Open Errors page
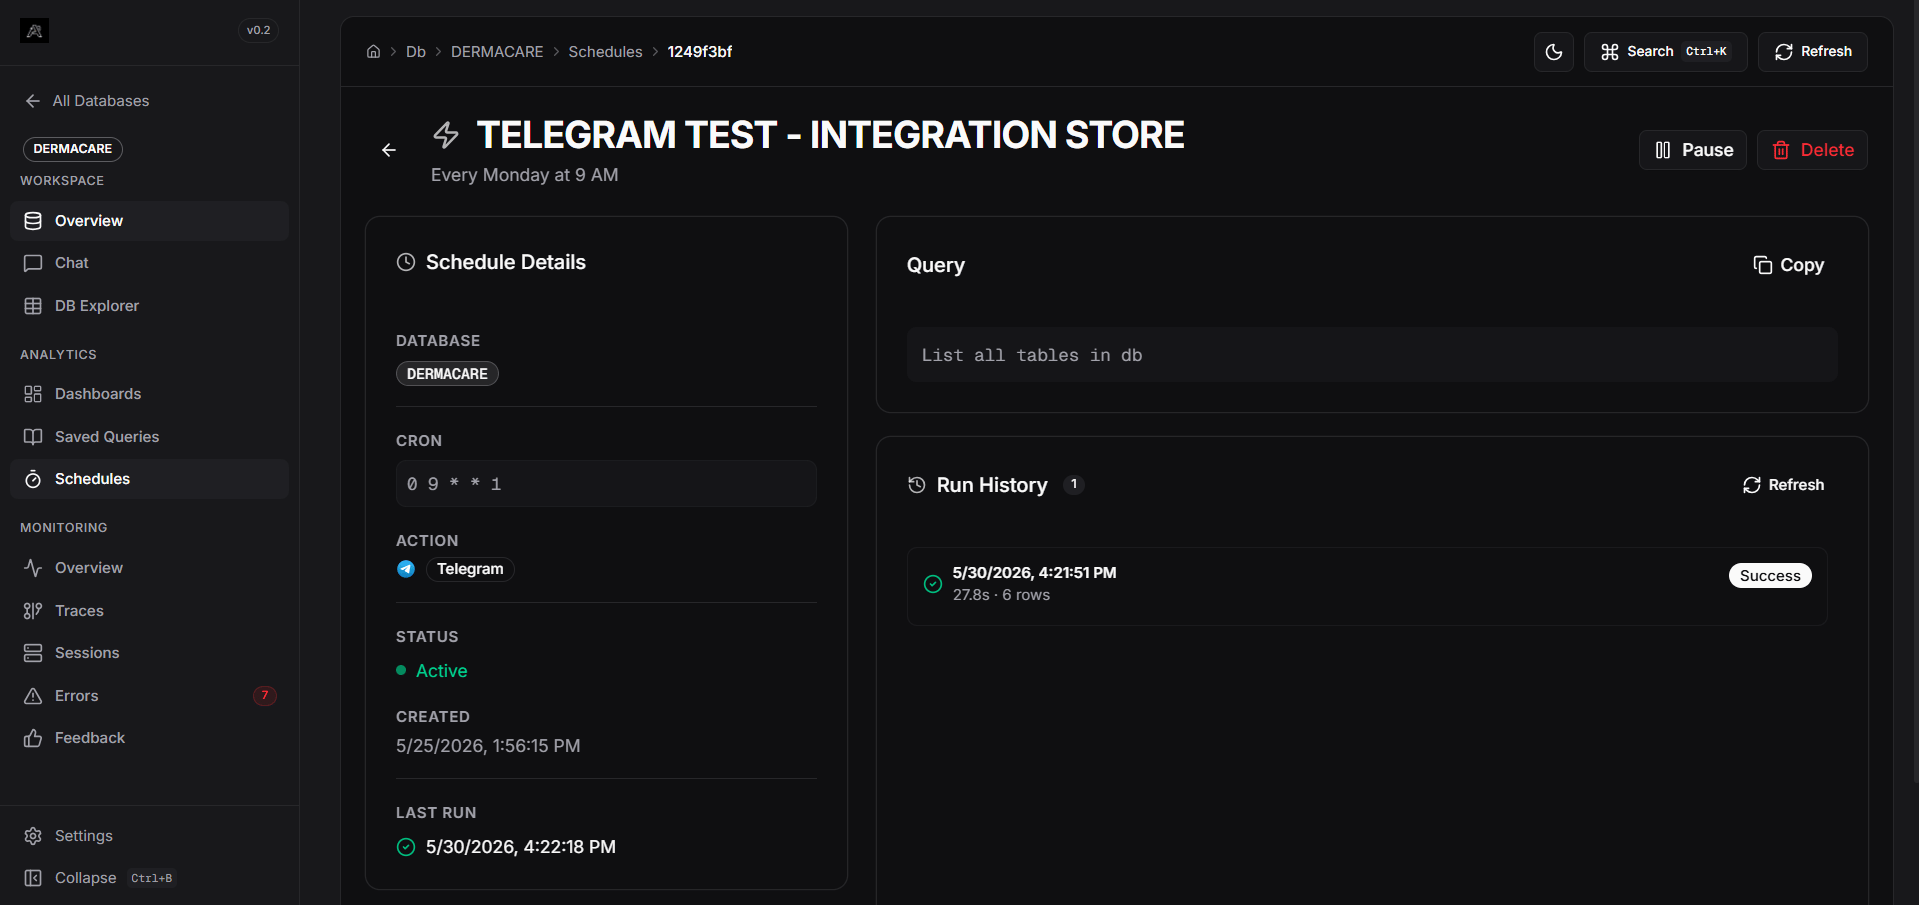The height and width of the screenshot is (905, 1919). click(x=149, y=696)
